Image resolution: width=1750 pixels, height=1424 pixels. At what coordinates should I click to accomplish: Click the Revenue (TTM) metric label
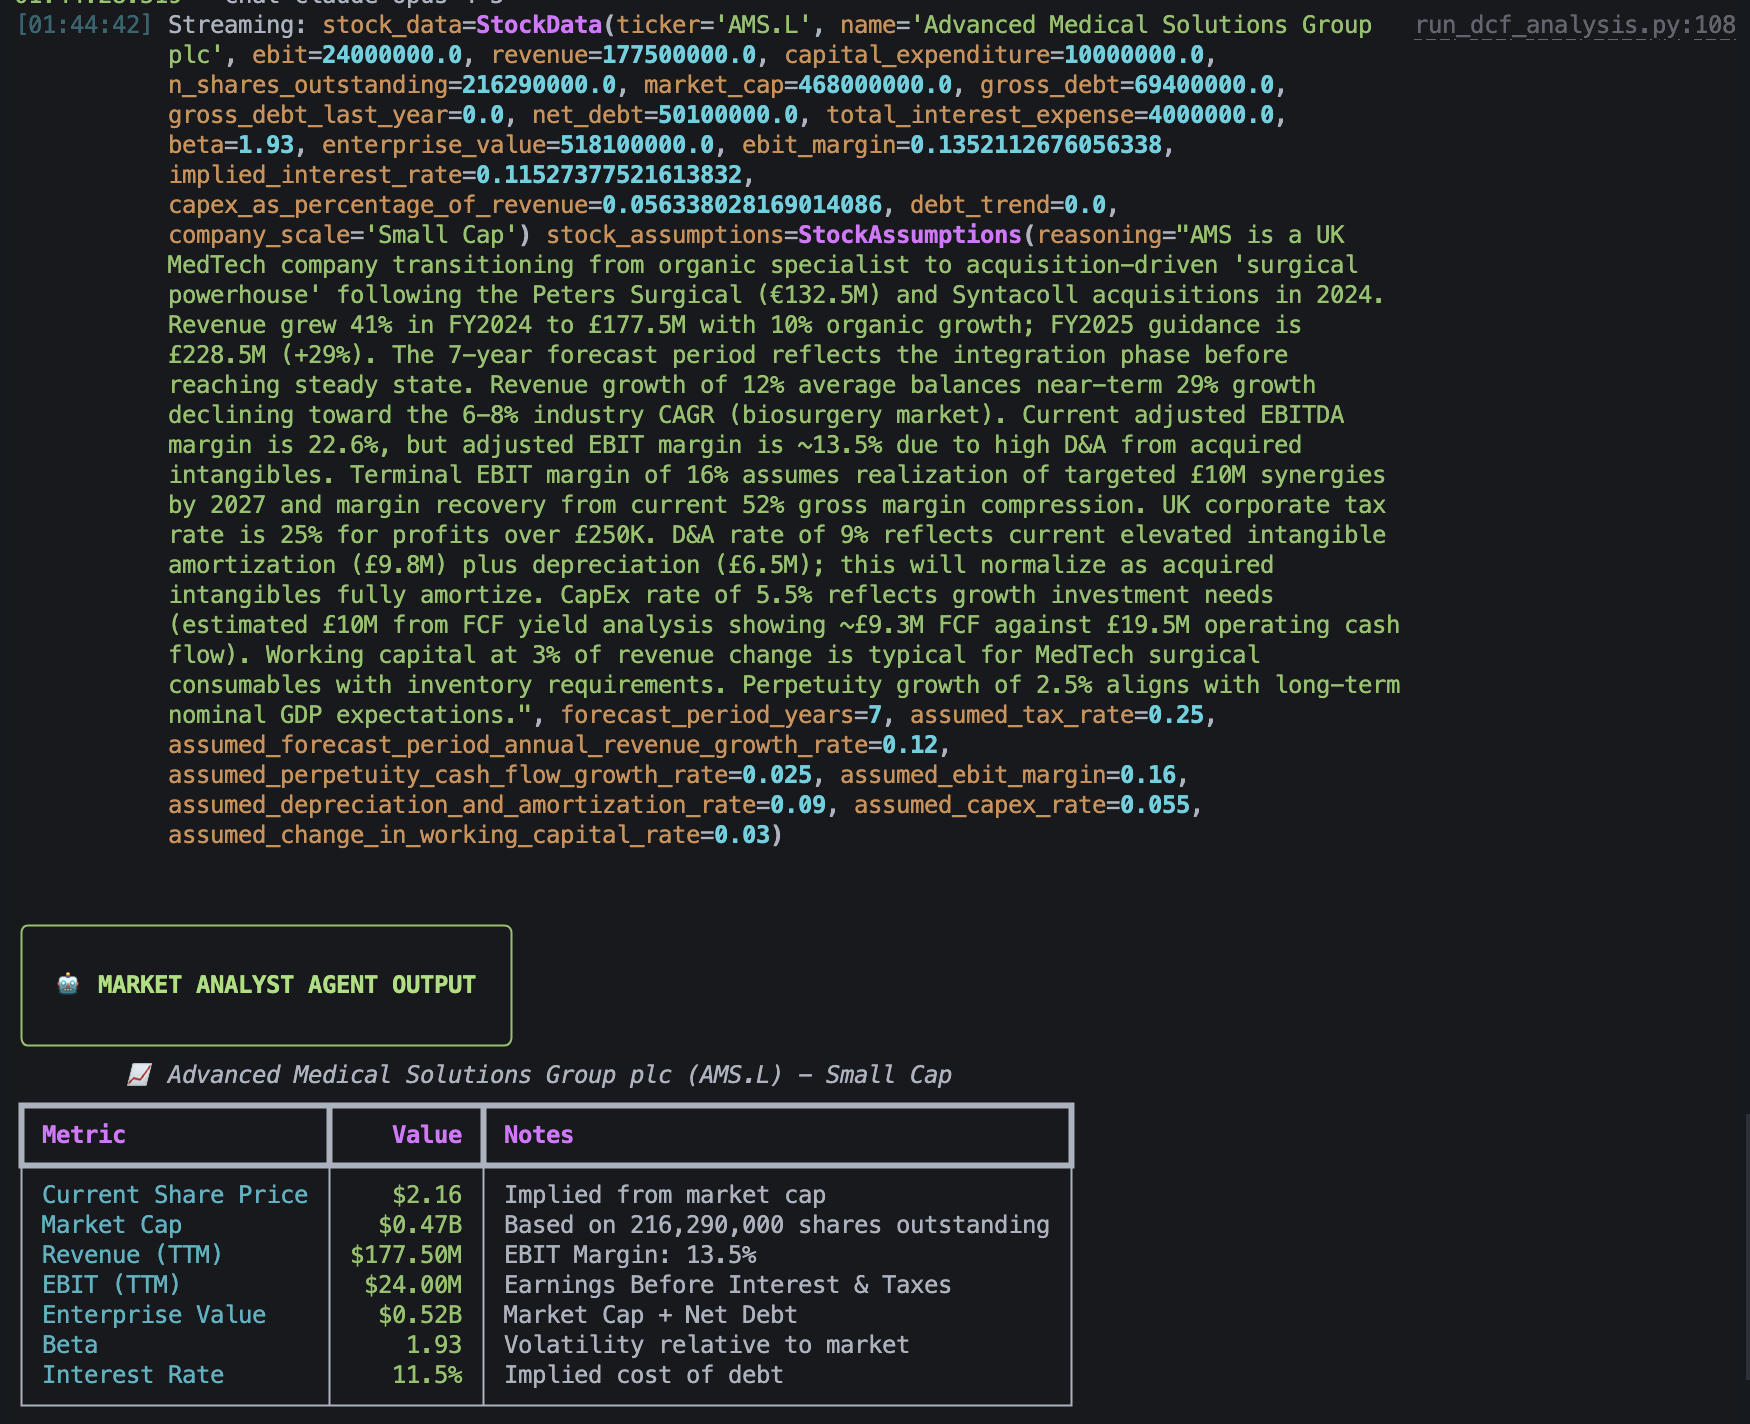click(x=132, y=1255)
